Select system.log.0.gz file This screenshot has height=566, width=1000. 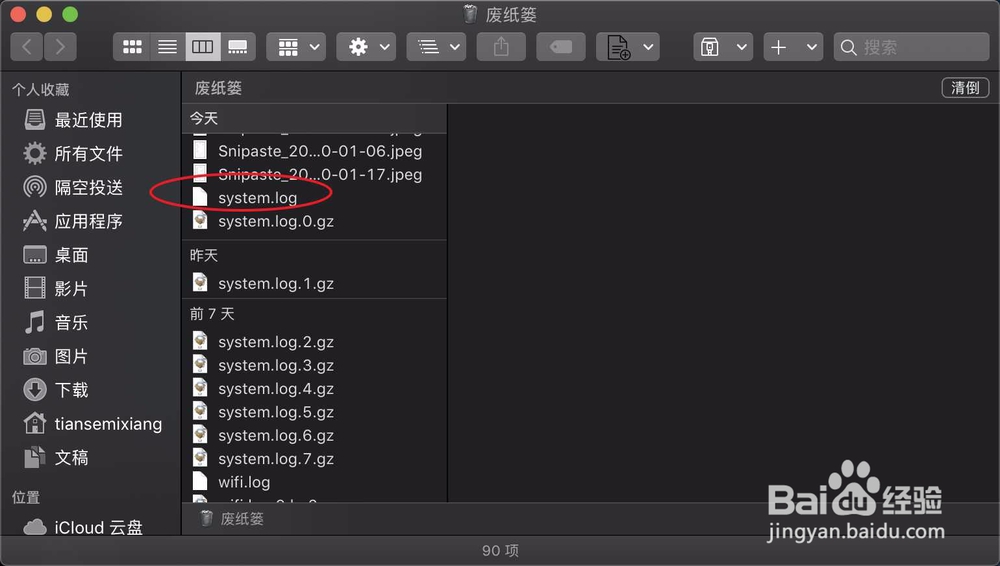point(263,221)
